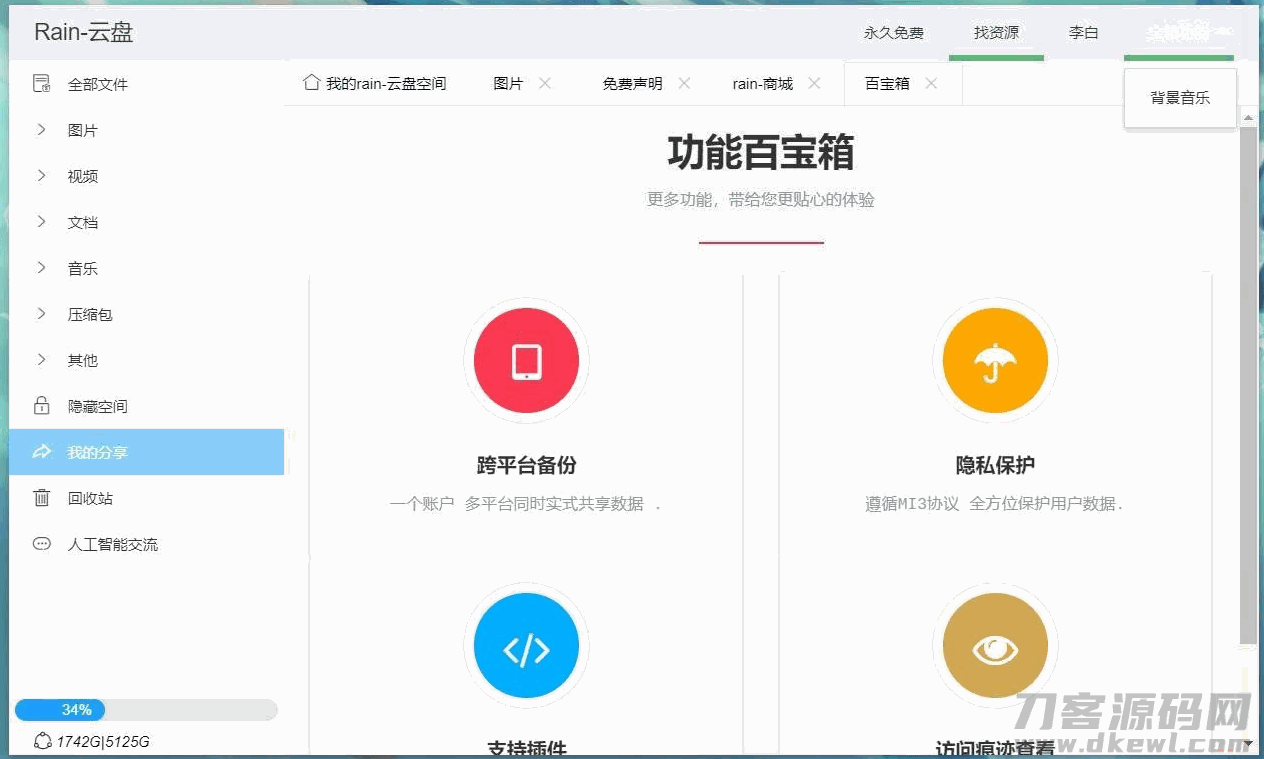Click the 找资源 navigation link
Viewport: 1264px width, 759px height.
point(996,33)
